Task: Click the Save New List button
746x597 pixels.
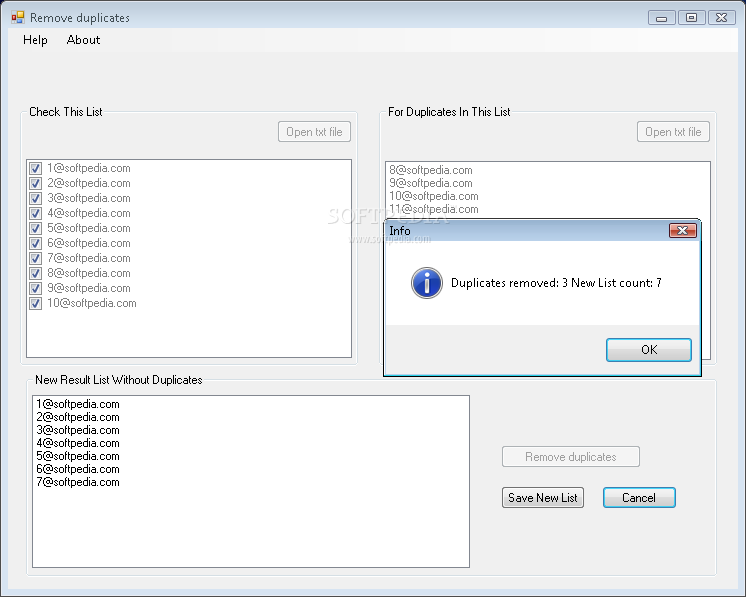Action: 542,498
